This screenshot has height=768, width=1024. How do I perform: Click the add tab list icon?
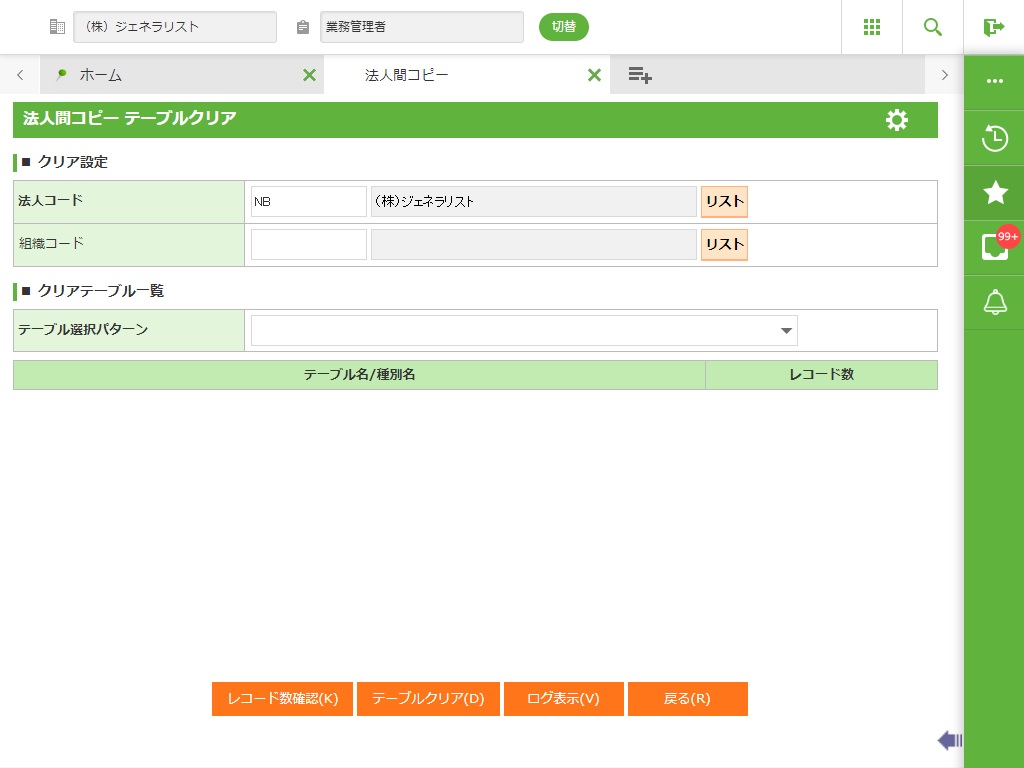[640, 75]
